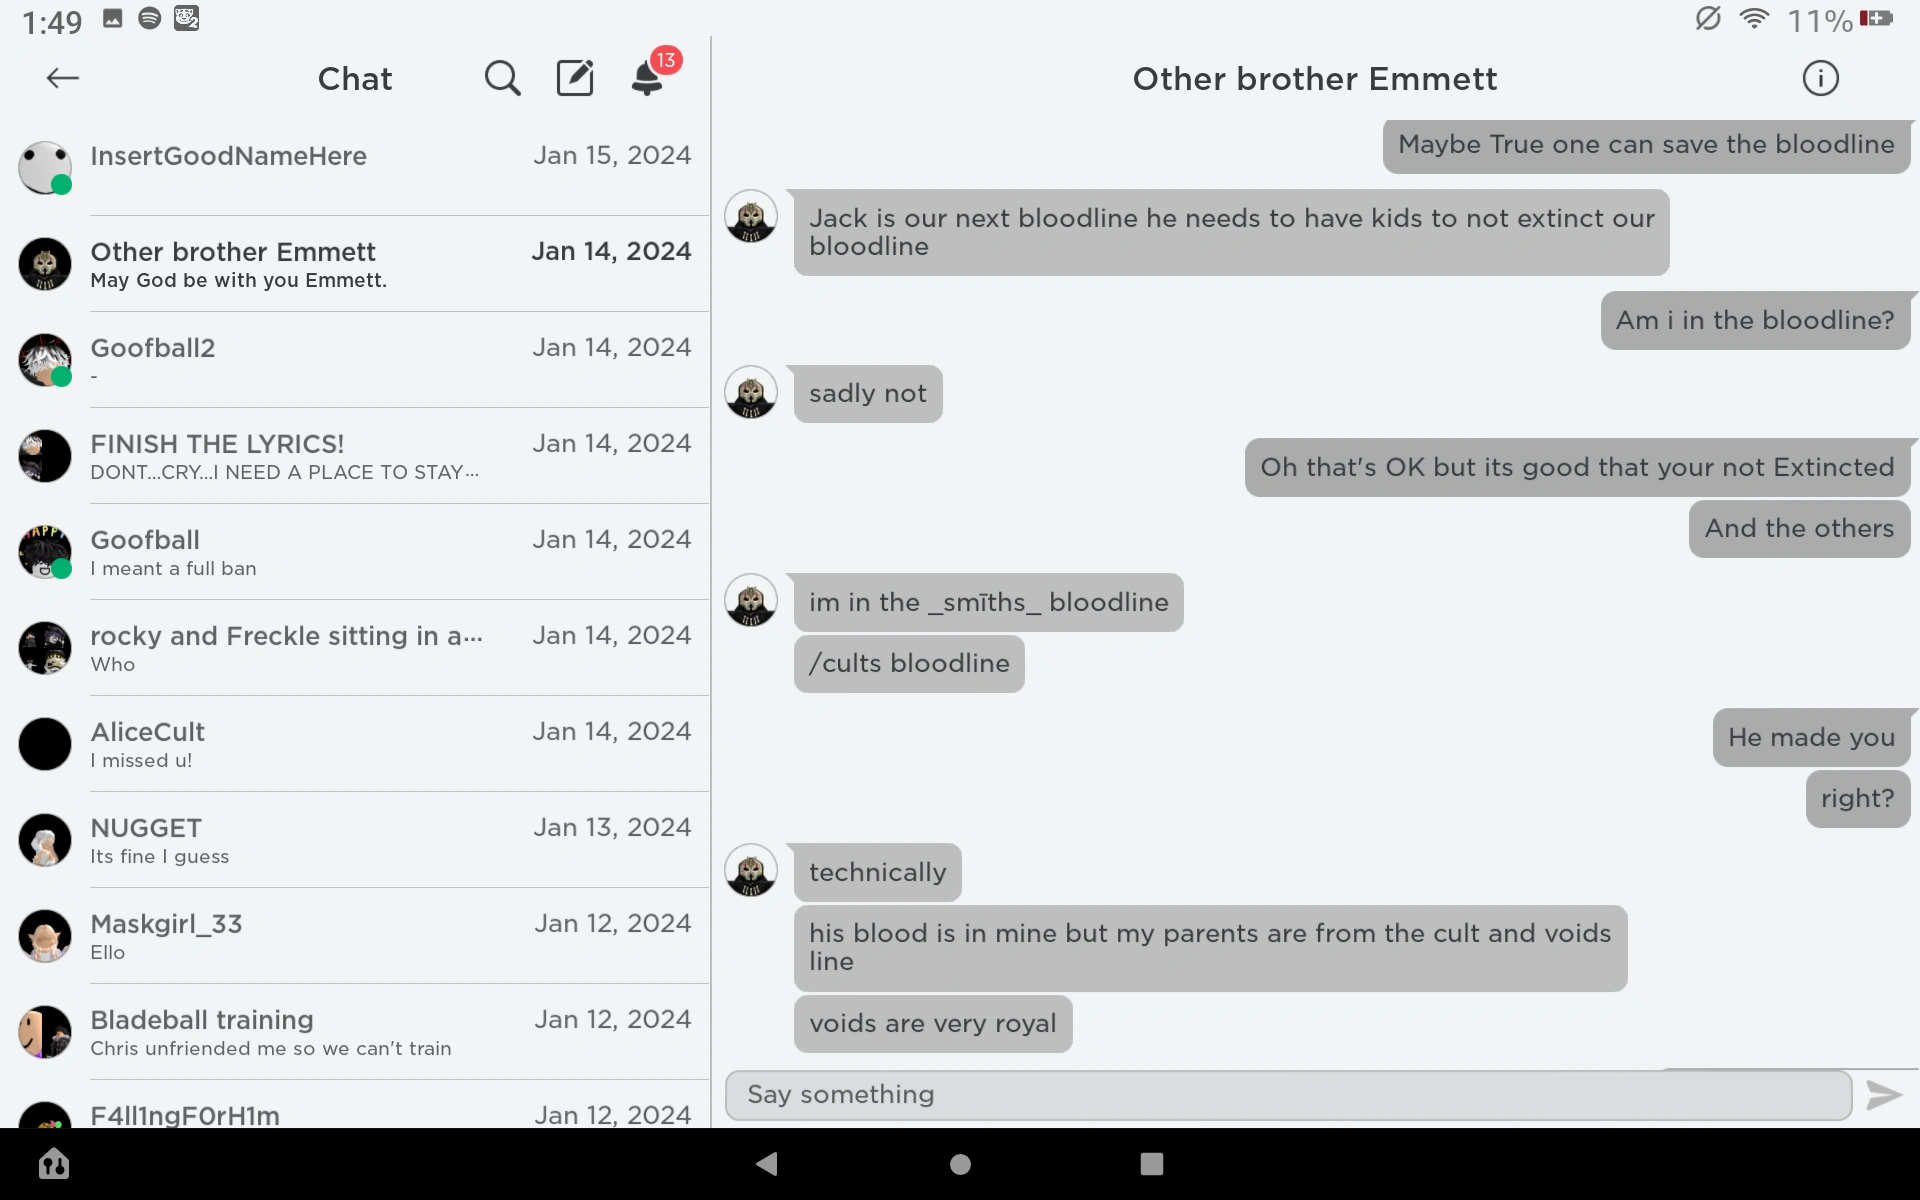1920x1200 pixels.
Task: Tap Android home circle button
Action: [x=960, y=1163]
